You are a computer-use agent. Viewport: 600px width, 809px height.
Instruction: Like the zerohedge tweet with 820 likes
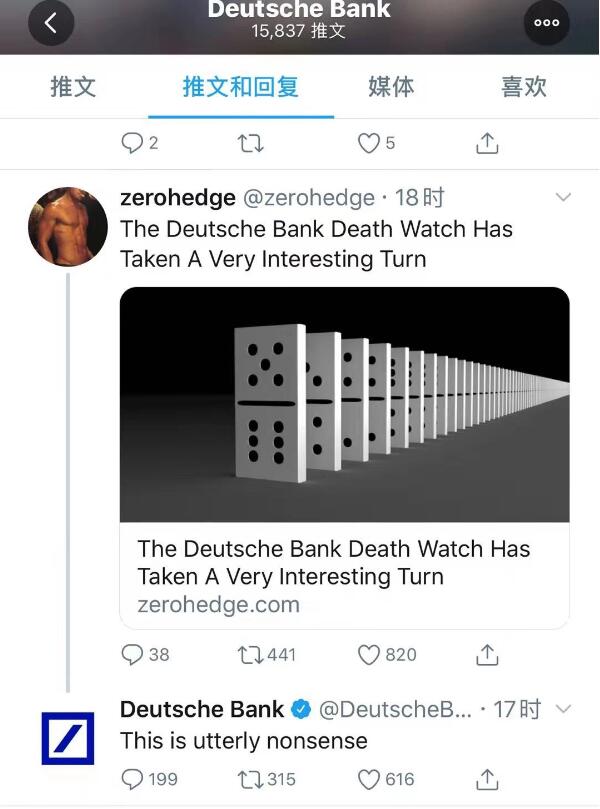[x=370, y=655]
